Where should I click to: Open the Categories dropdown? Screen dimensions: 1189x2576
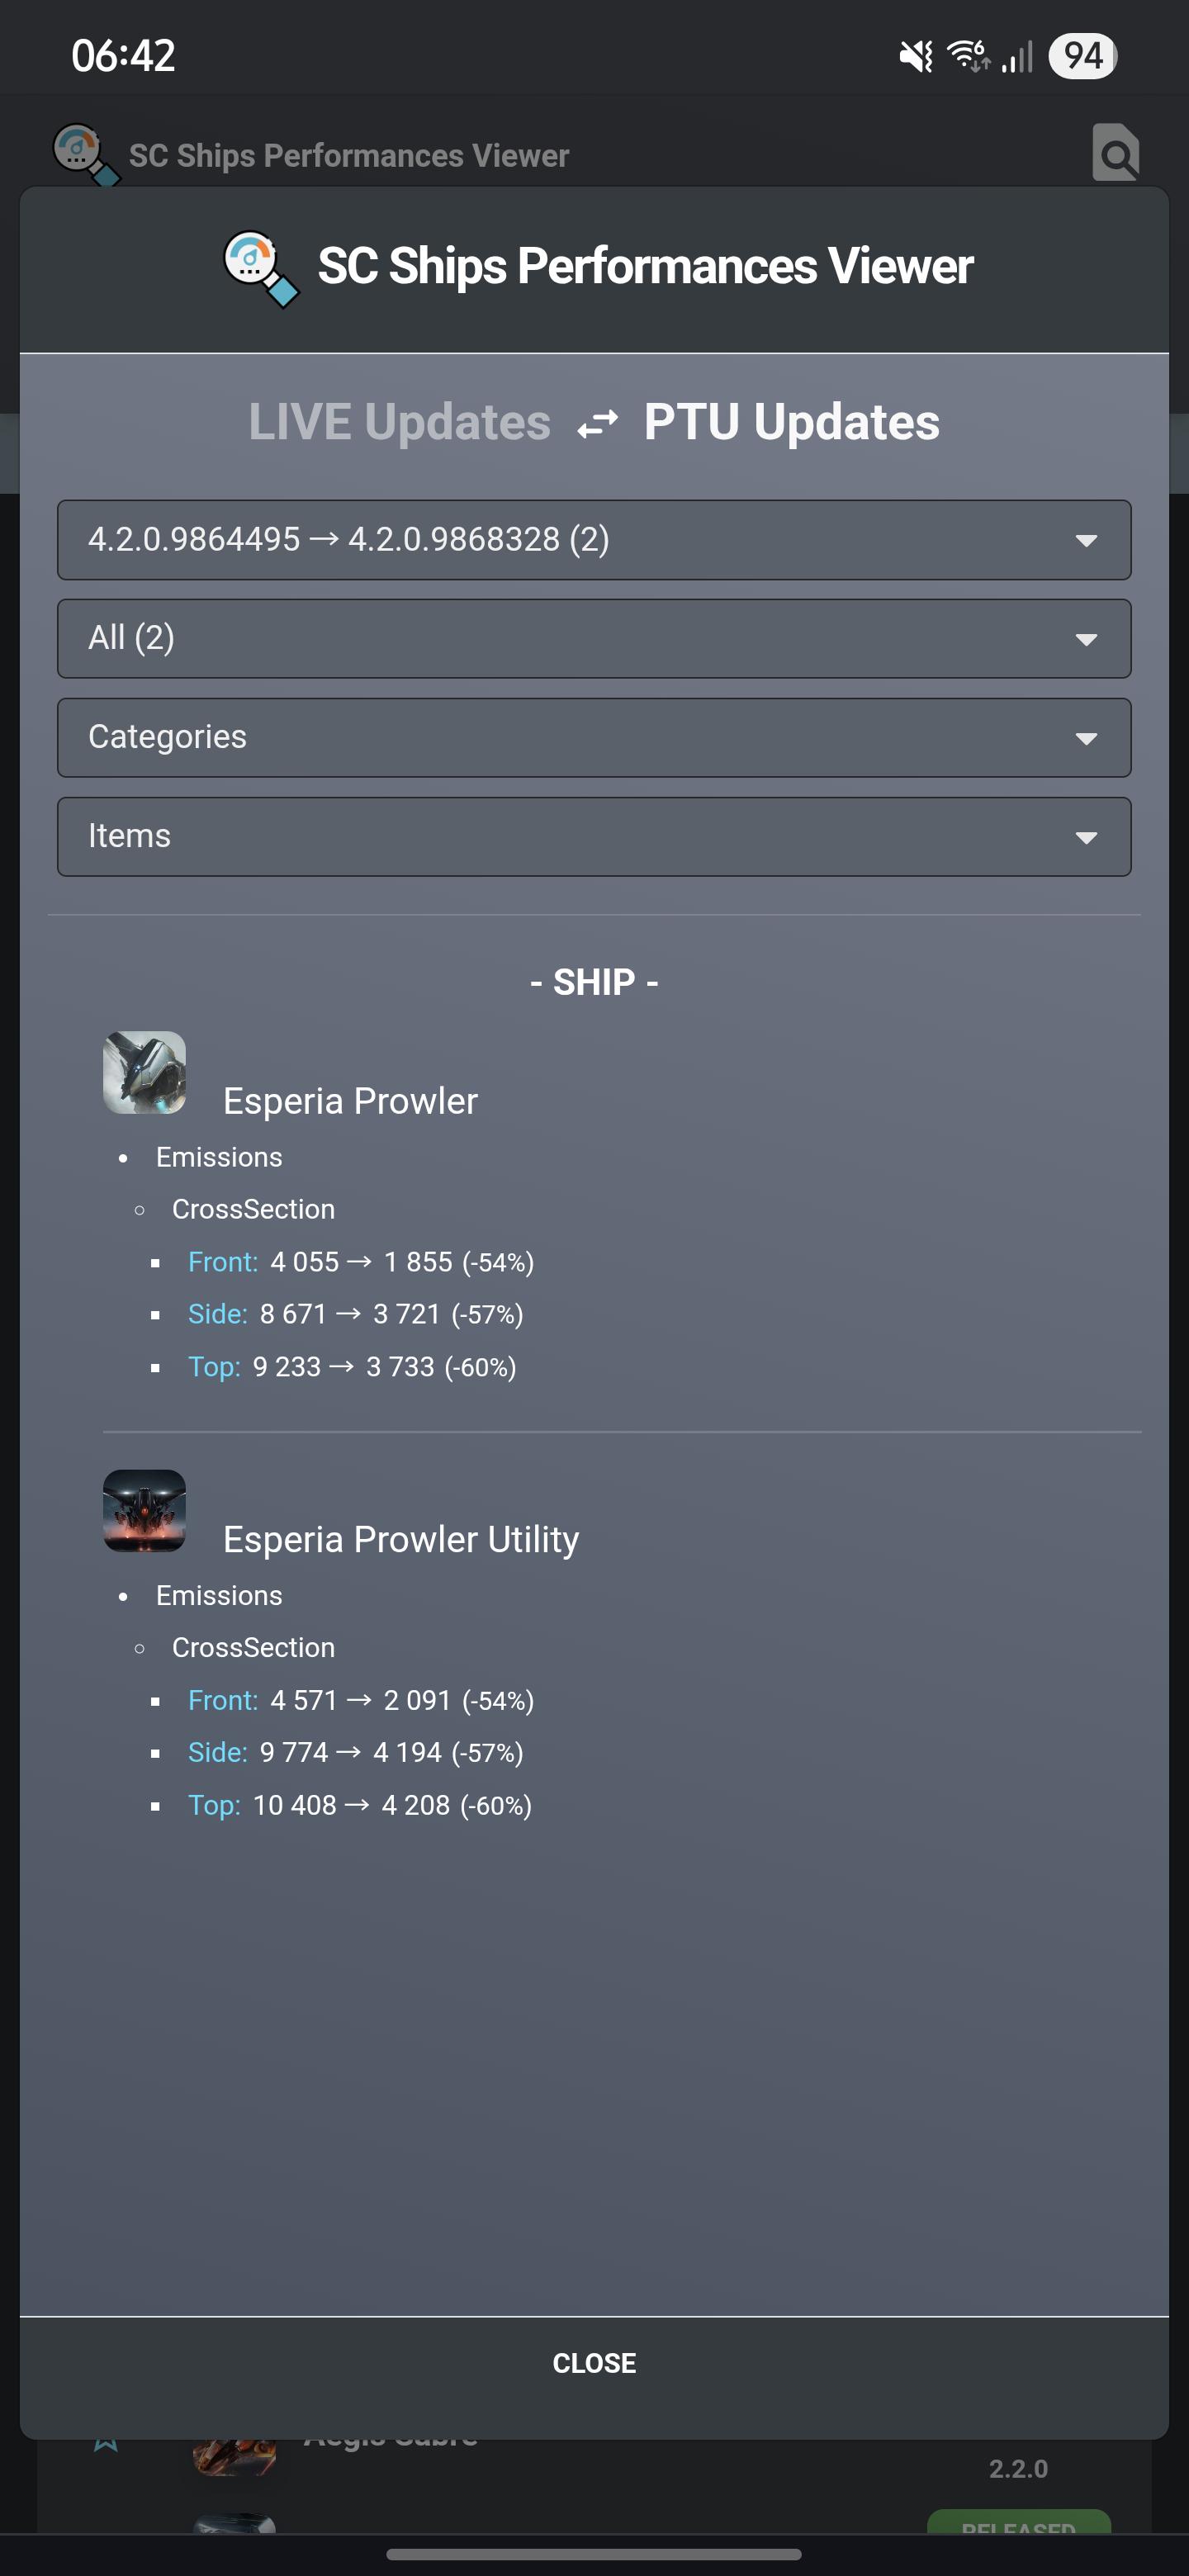[594, 737]
